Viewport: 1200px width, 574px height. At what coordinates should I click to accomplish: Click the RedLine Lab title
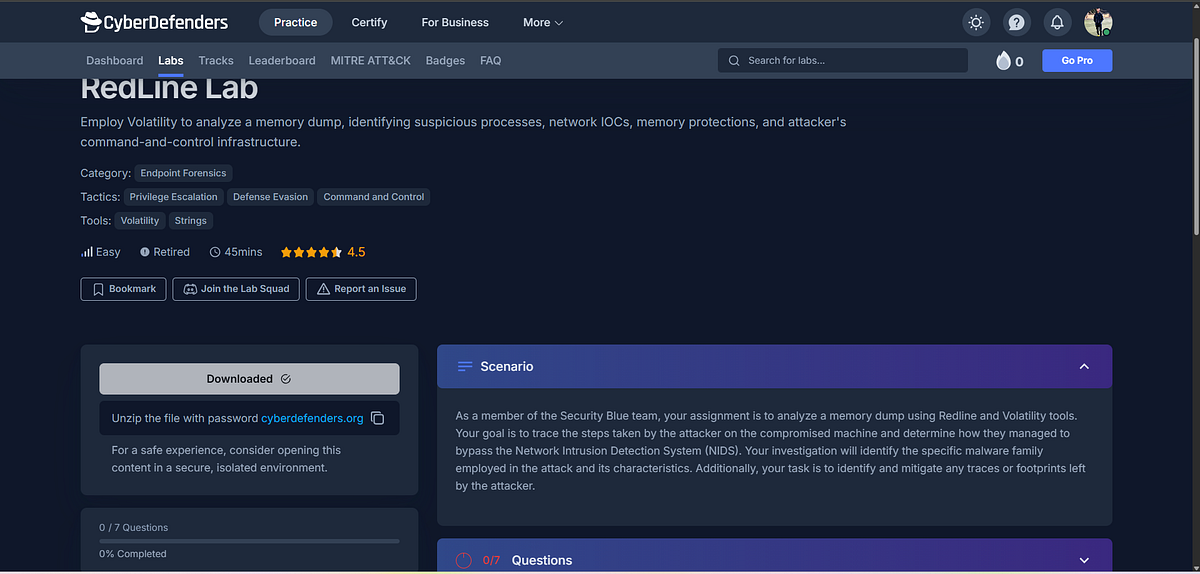pos(169,89)
